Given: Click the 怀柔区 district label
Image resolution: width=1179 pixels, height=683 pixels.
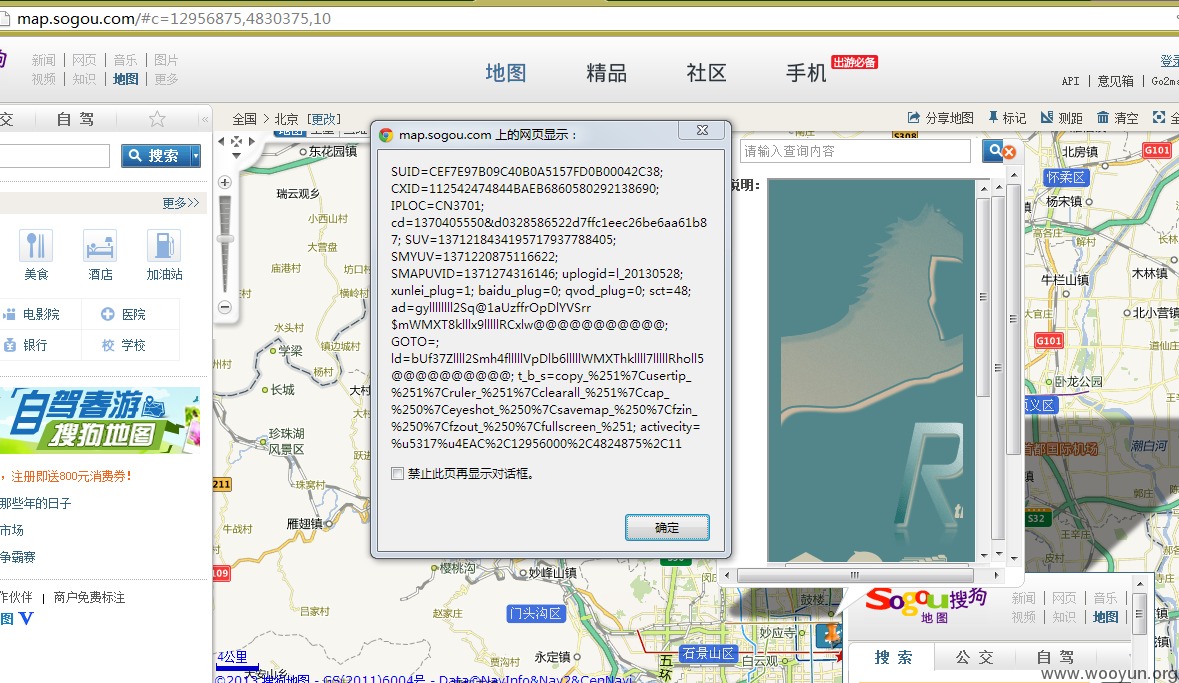Looking at the screenshot, I should (x=1065, y=178).
